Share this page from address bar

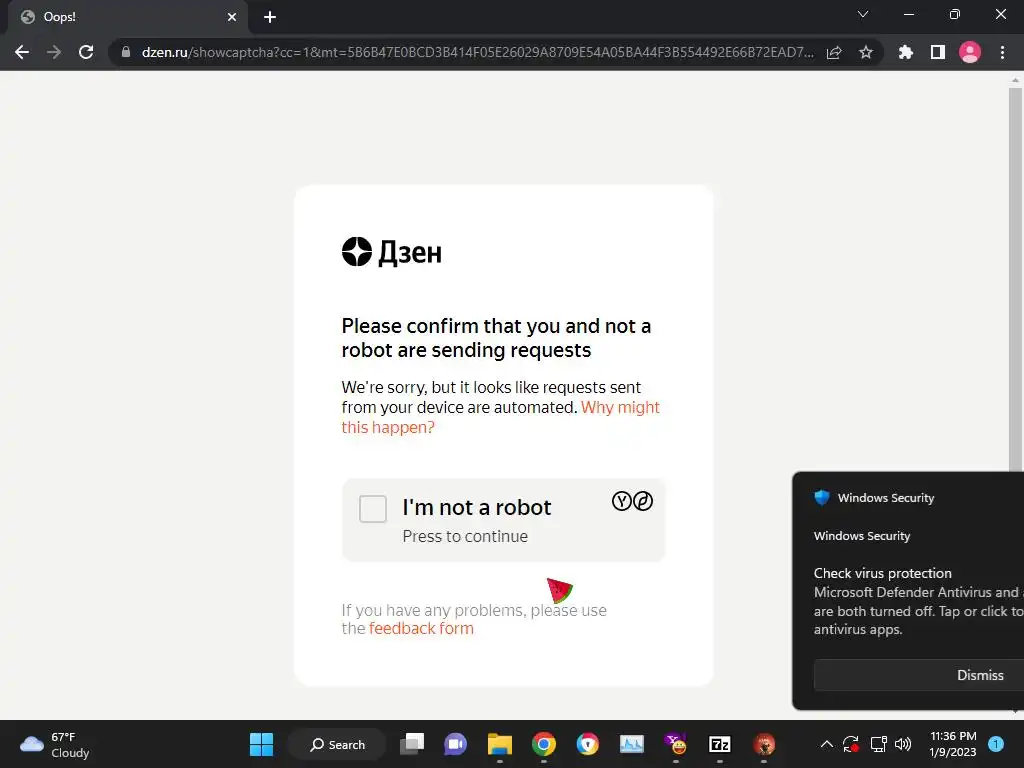834,52
